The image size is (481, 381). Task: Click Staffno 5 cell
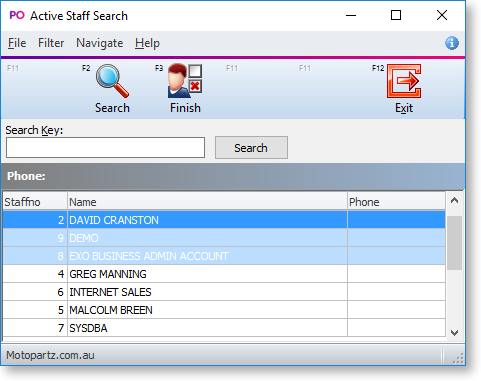[35, 310]
